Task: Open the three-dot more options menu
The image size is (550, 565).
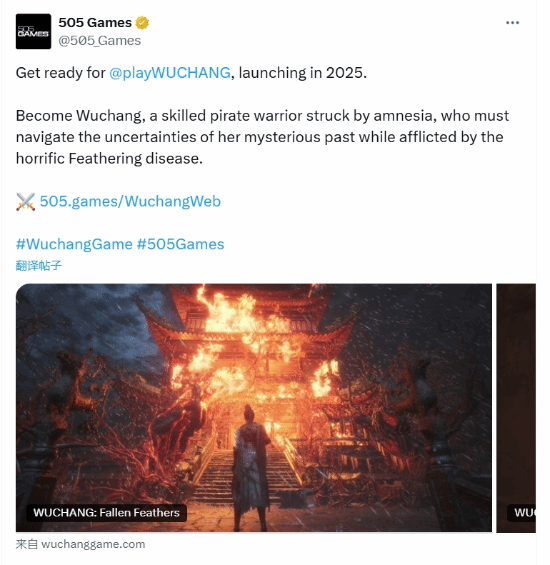Action: (x=512, y=23)
